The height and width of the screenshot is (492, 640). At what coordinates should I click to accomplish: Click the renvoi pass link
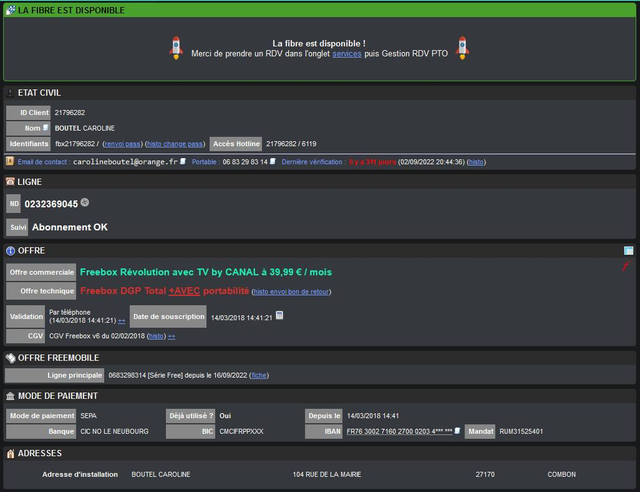(122, 144)
